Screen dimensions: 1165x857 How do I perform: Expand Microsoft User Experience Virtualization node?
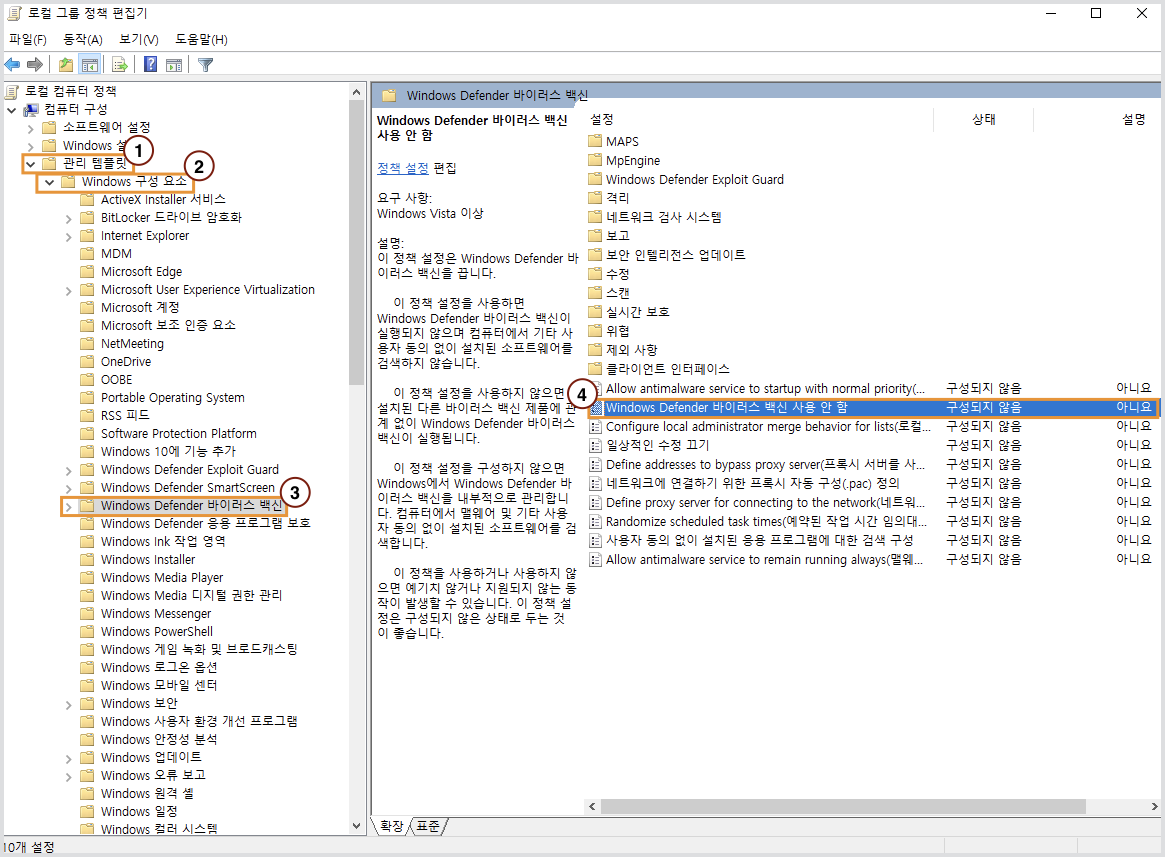(x=68, y=291)
